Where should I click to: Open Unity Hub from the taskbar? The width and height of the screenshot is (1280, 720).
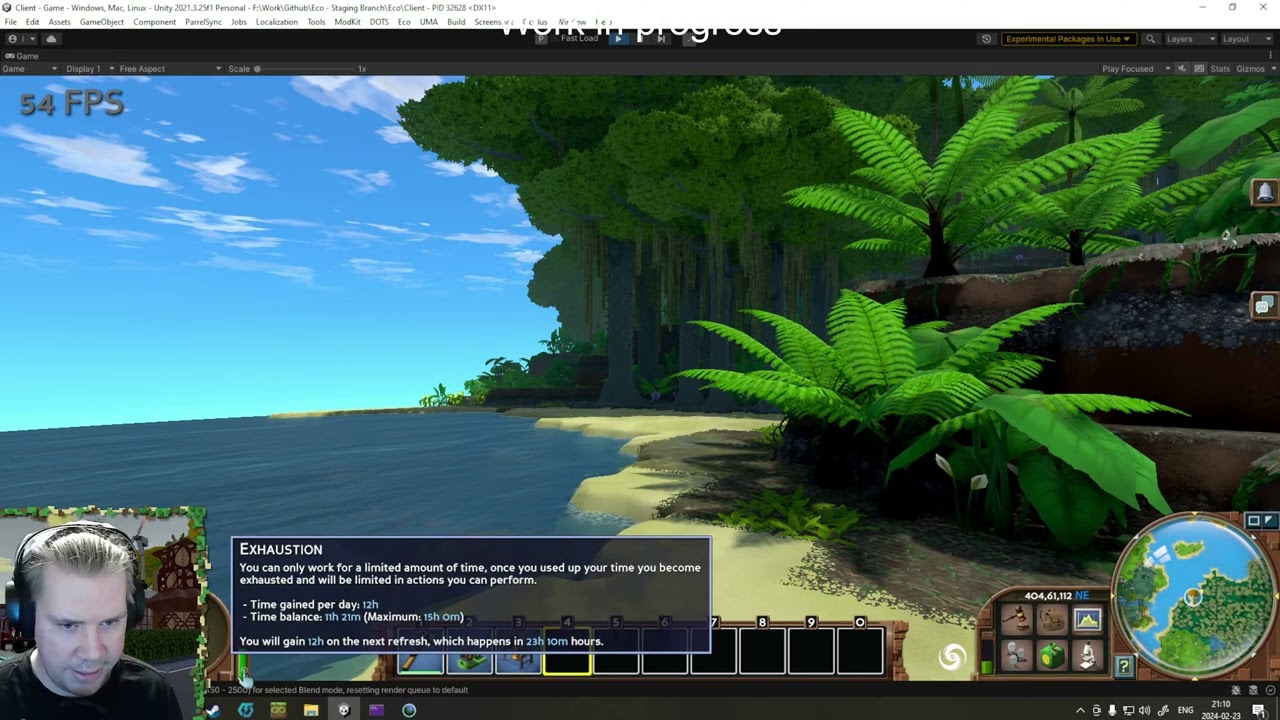344,710
